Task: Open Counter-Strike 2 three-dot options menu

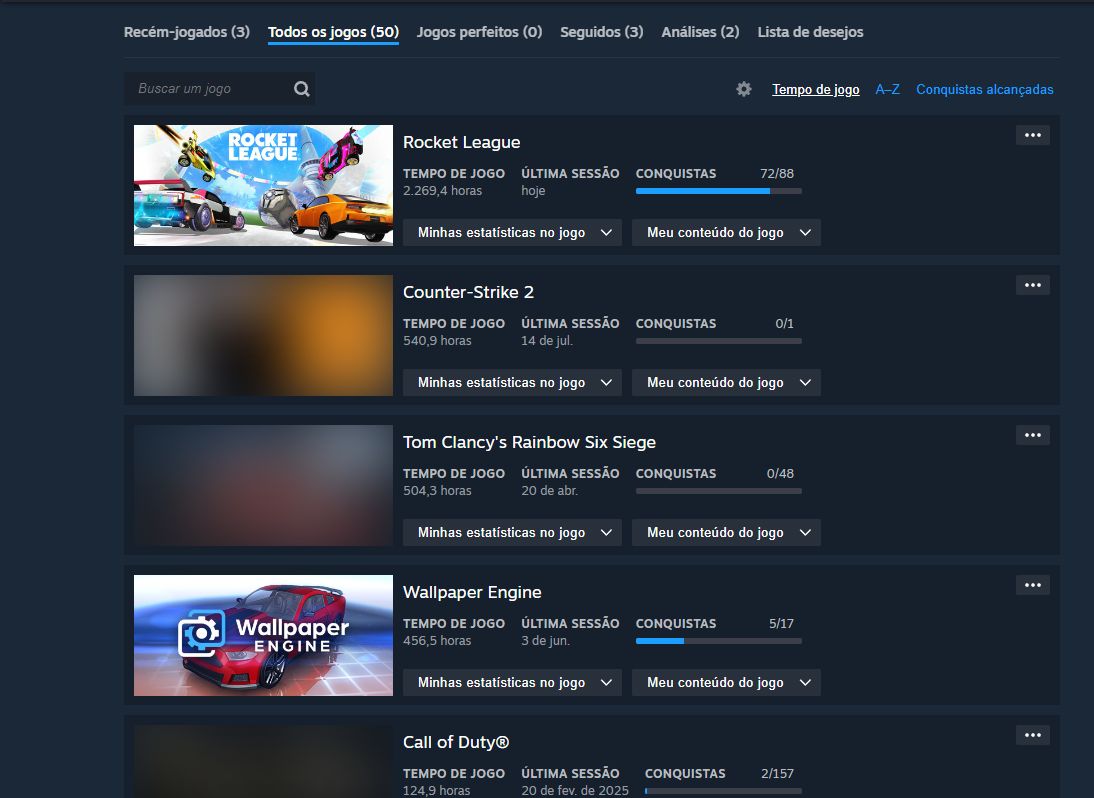Action: [1033, 285]
